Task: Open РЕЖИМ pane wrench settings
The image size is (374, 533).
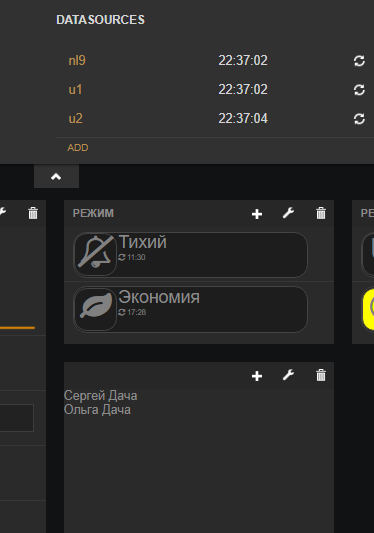Action: [x=288, y=213]
